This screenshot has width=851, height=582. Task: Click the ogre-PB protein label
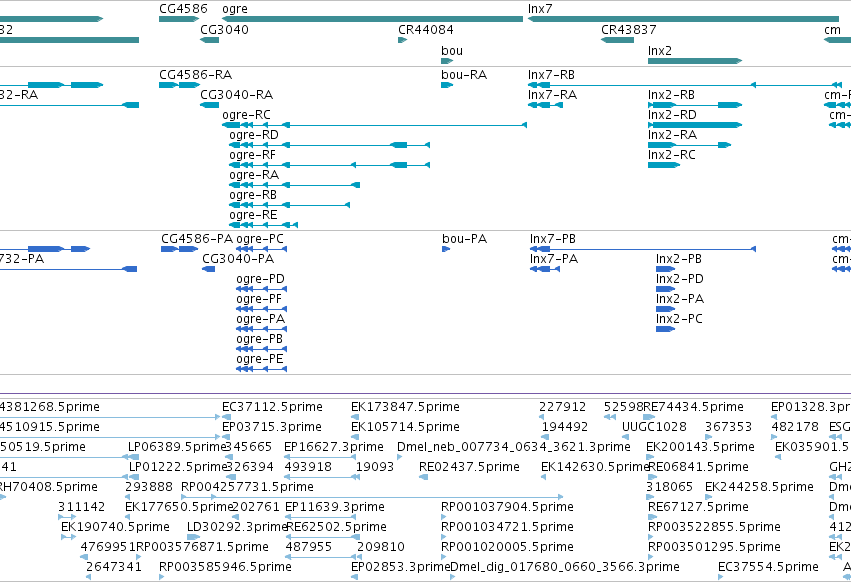pyautogui.click(x=259, y=339)
